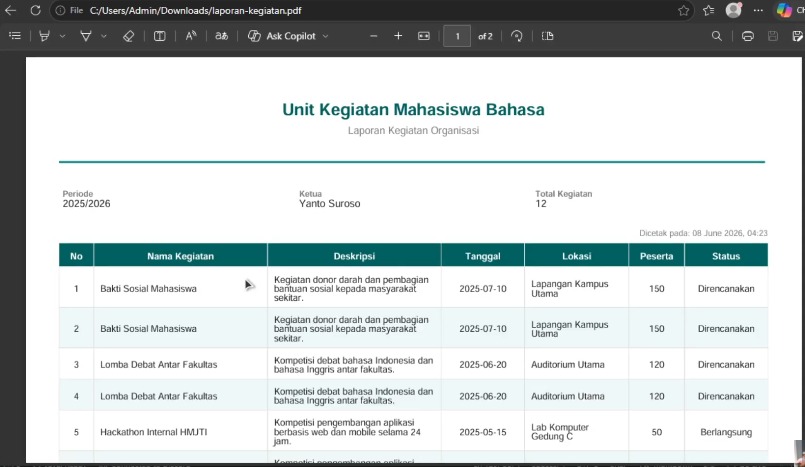Open the table of contents sidebar
Viewport: 805px width, 467px height.
15,36
